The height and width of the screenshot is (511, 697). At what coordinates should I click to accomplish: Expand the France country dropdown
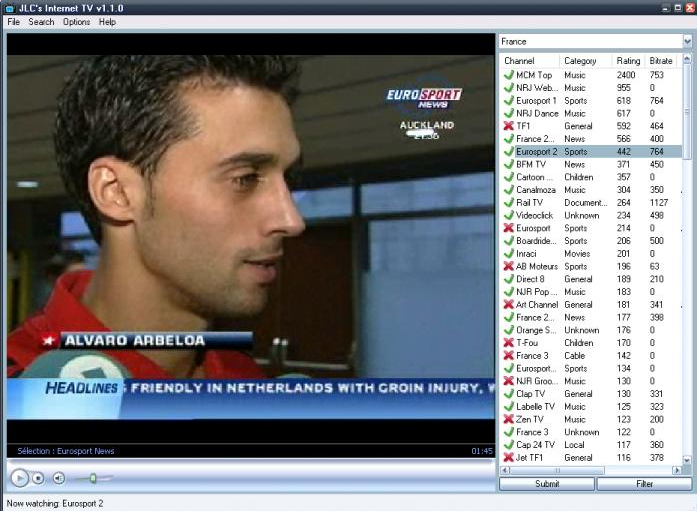point(687,41)
